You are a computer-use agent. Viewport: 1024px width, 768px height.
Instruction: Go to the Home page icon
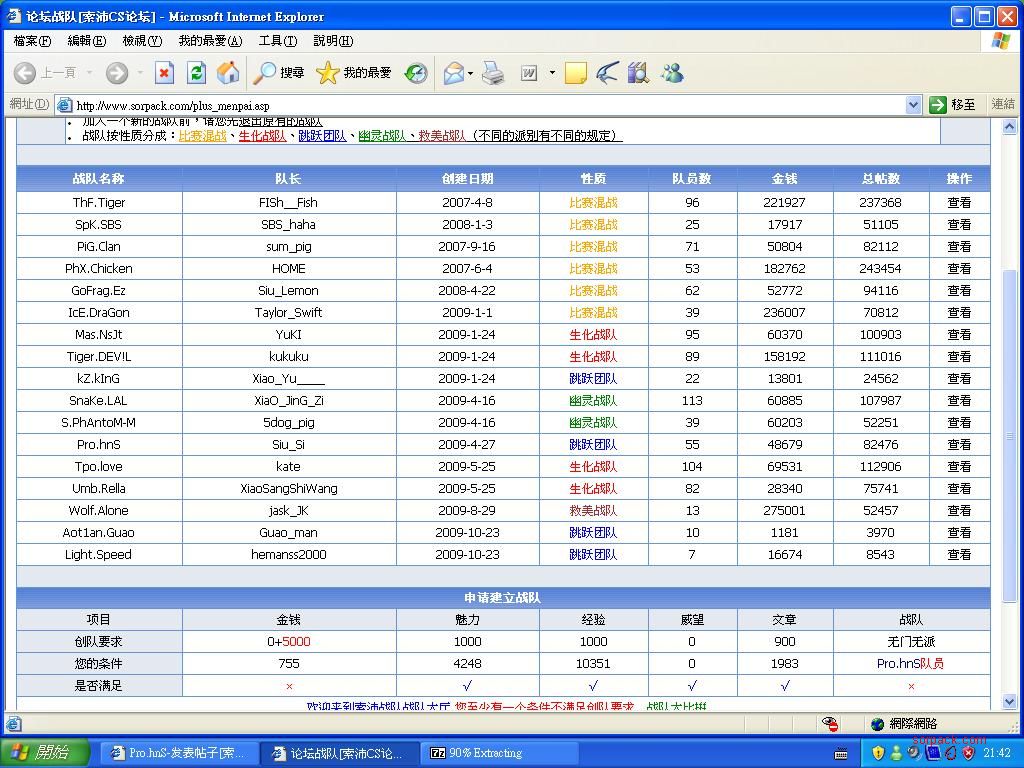tap(228, 73)
